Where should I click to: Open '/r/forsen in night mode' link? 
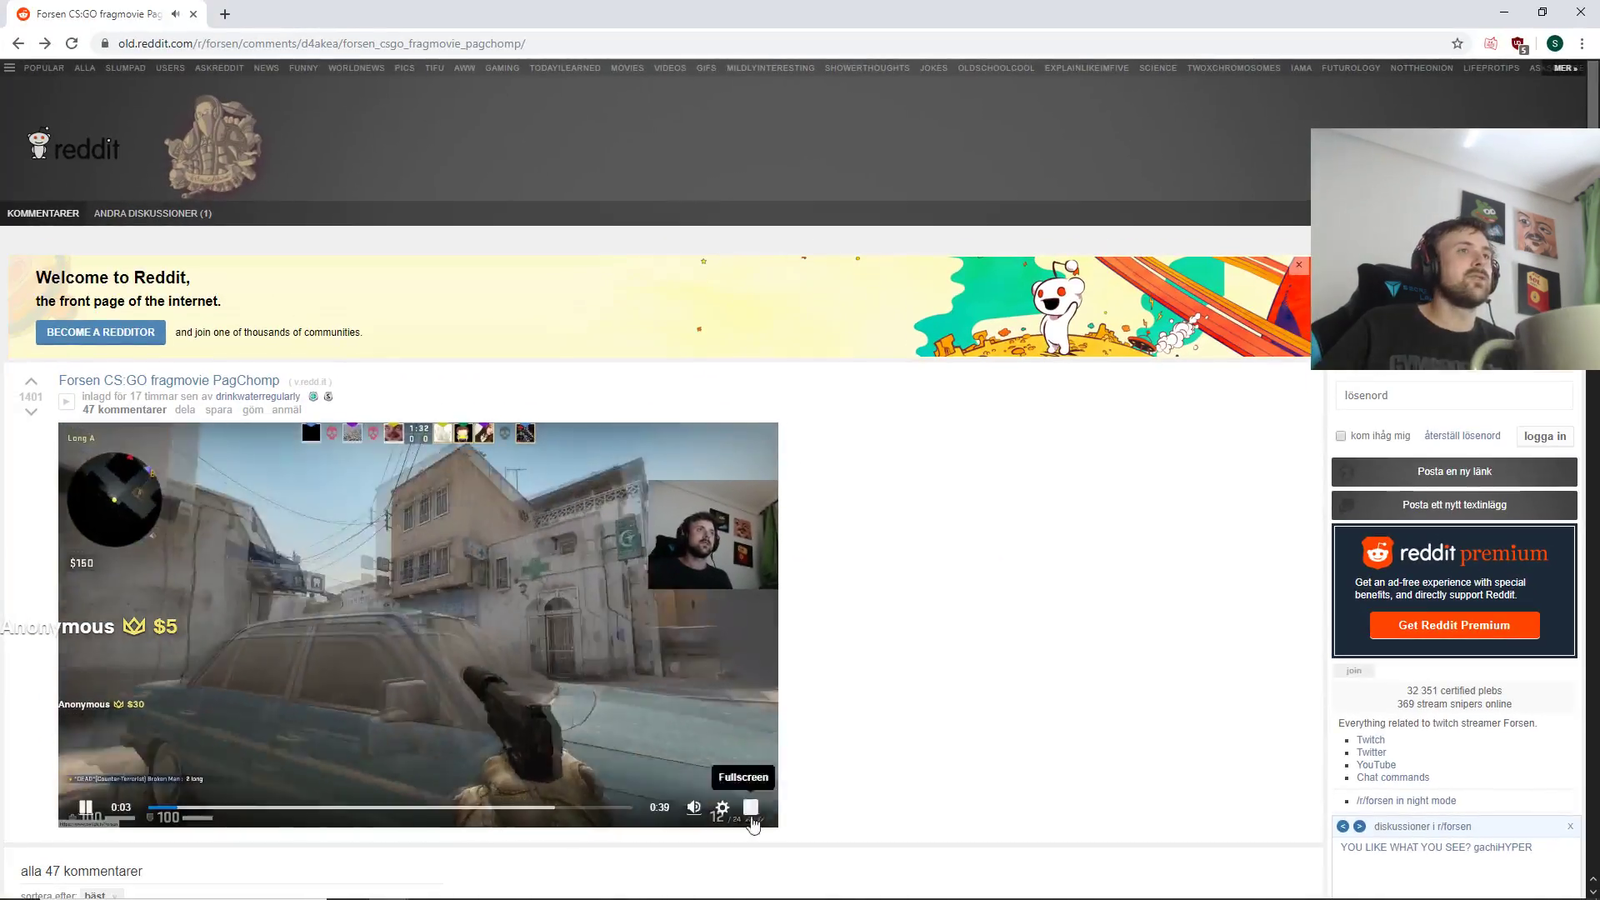[x=1406, y=801]
